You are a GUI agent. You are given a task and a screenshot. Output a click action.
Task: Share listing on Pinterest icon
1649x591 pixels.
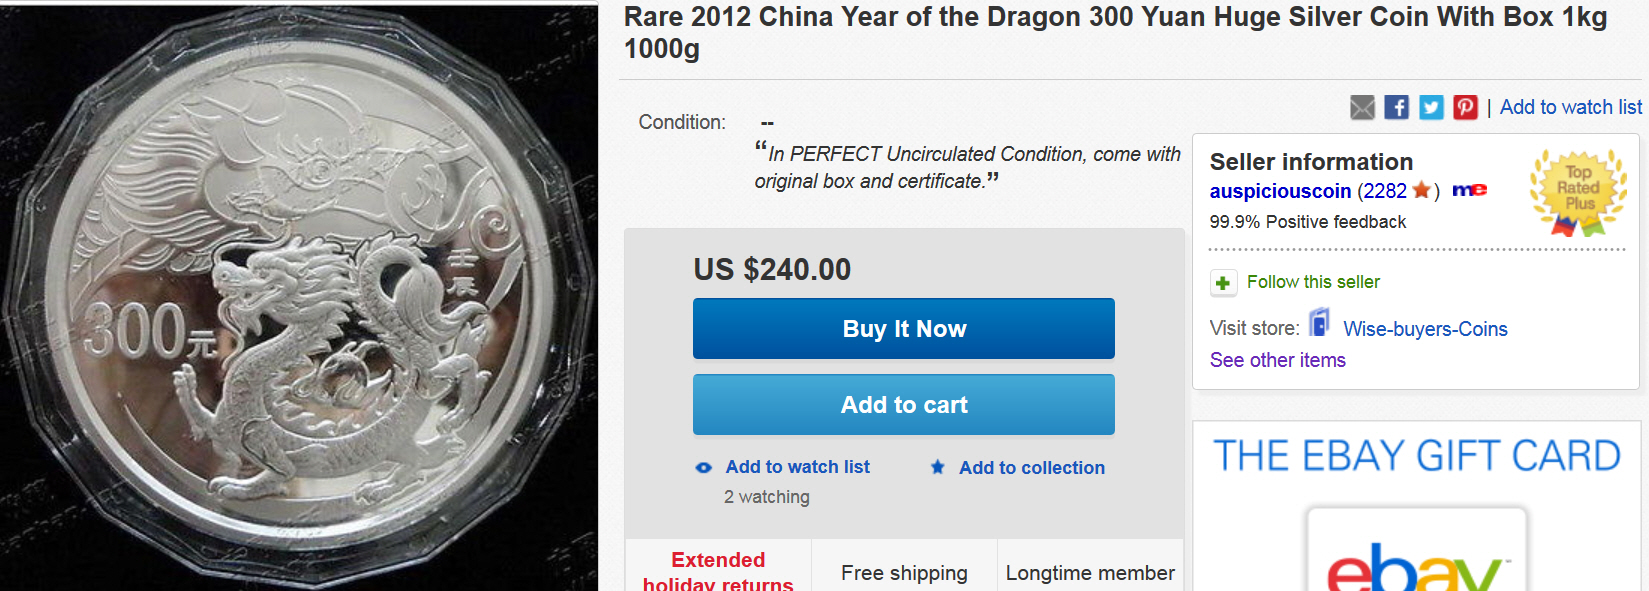pos(1465,107)
